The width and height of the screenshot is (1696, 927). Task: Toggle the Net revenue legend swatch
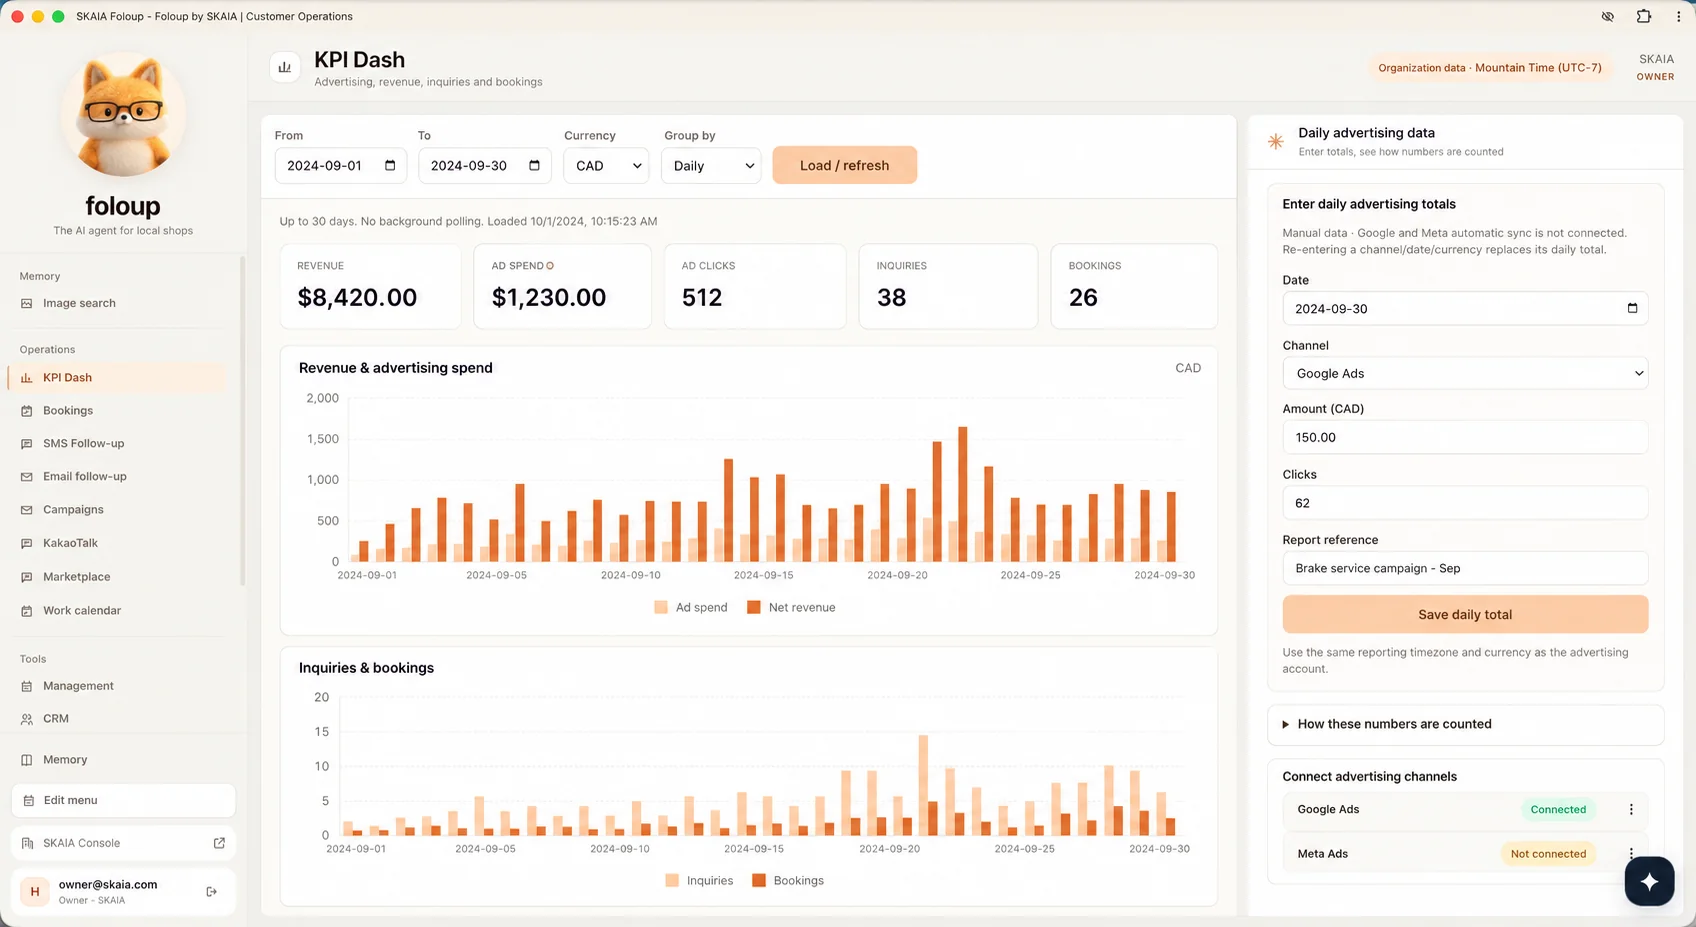[754, 608]
